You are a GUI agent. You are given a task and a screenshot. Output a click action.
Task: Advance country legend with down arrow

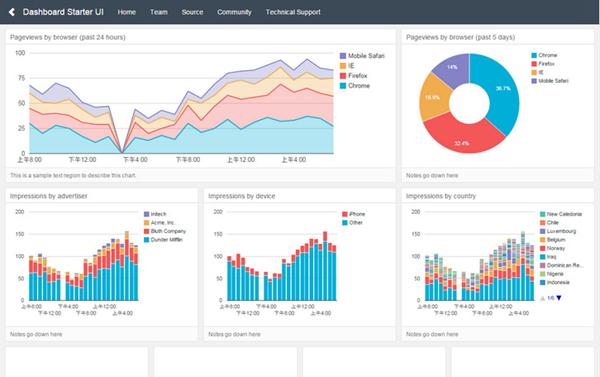559,298
